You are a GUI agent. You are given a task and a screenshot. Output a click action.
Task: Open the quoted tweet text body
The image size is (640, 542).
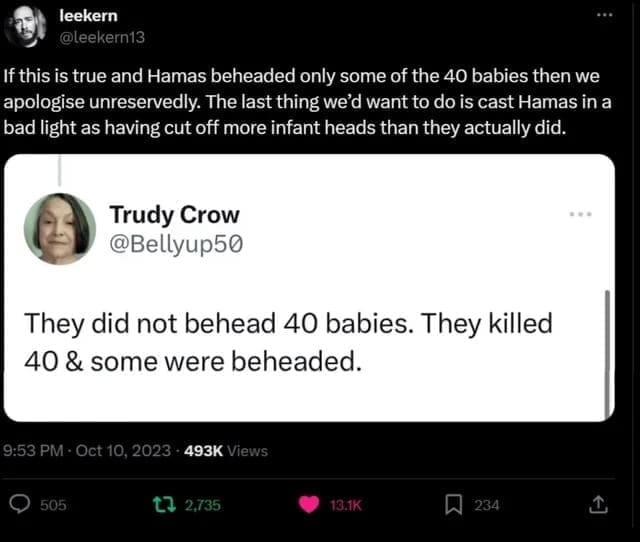point(289,342)
